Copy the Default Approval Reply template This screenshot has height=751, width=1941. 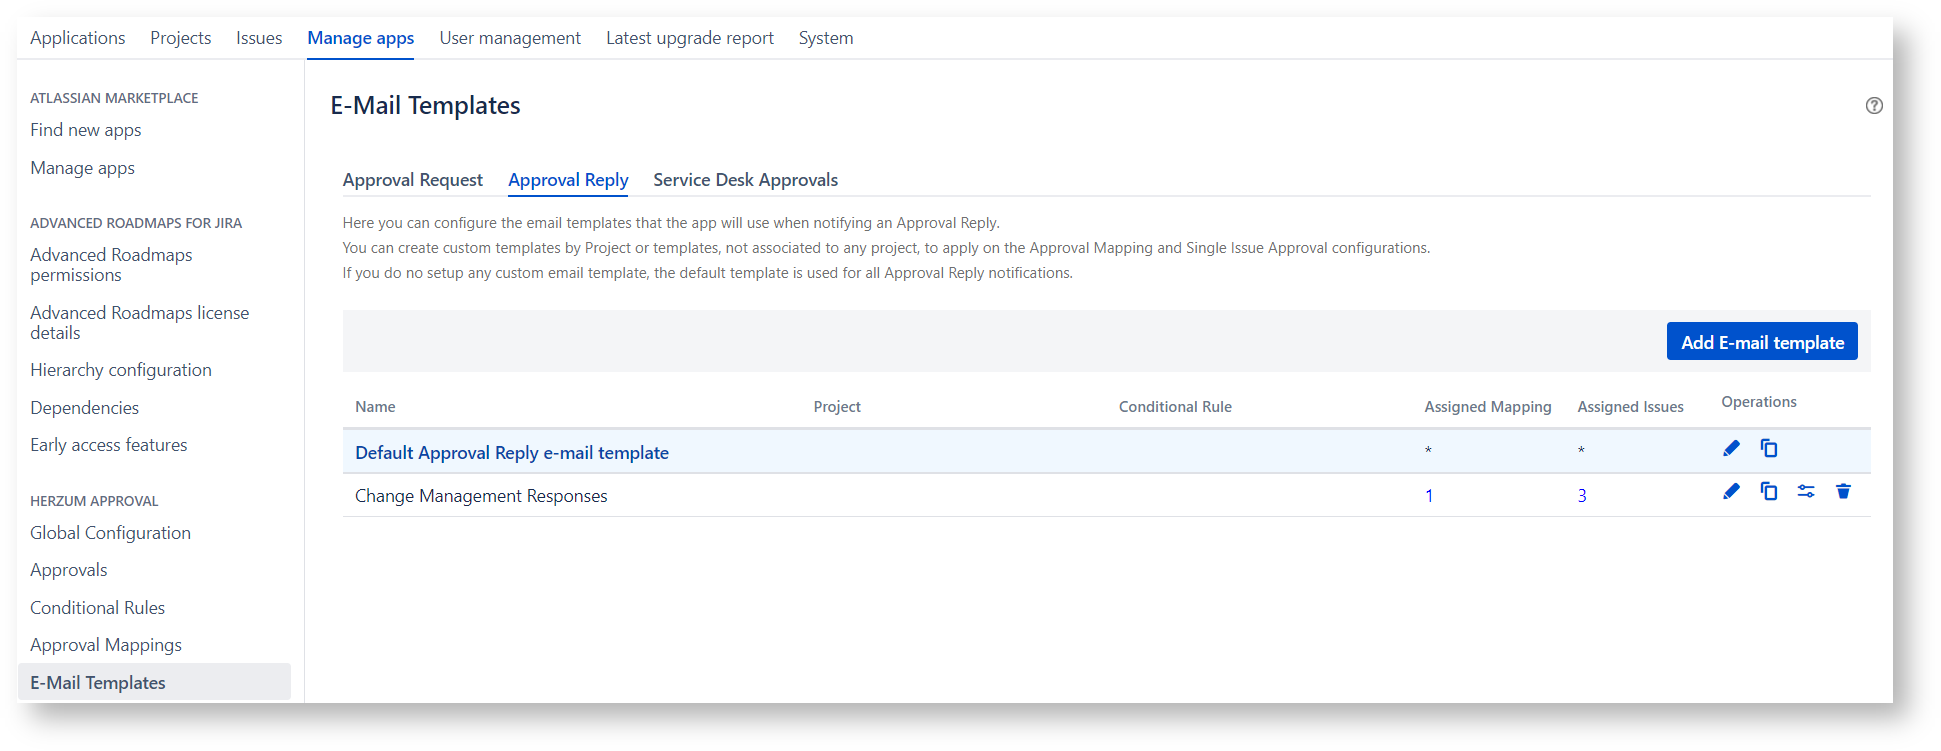1768,449
